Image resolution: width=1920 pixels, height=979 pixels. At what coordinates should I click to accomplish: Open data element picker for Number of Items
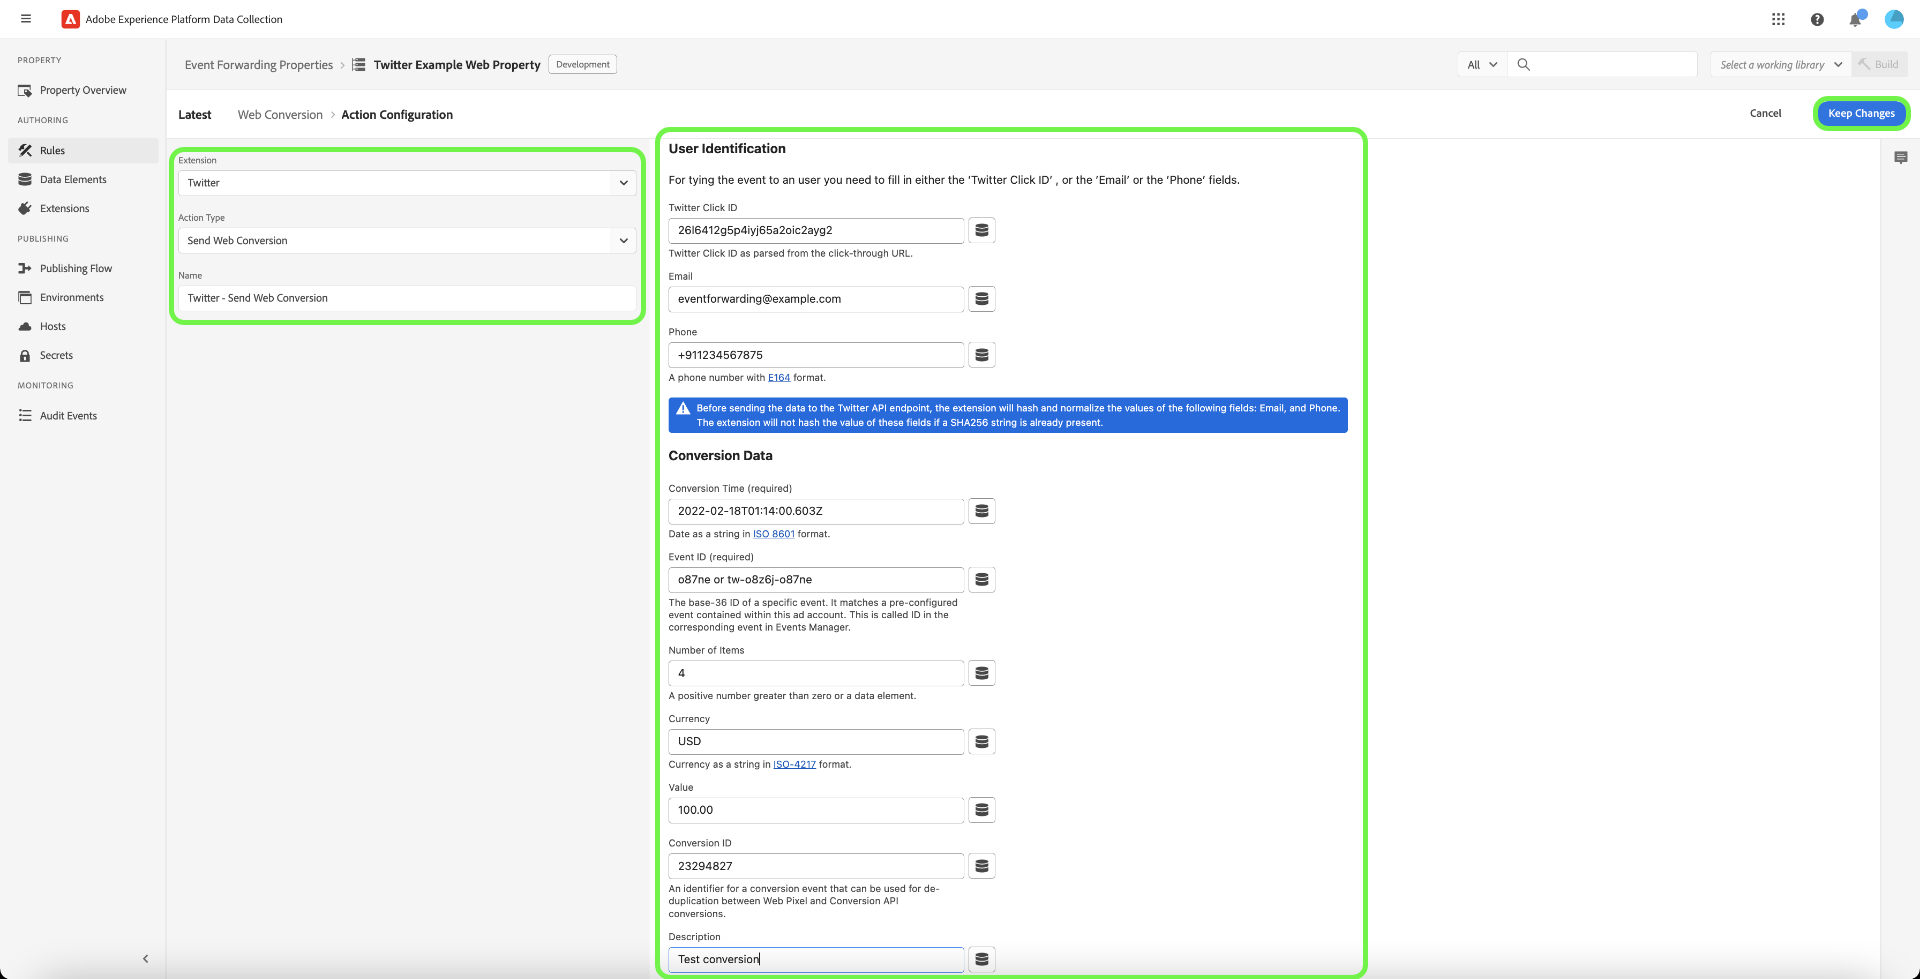(982, 673)
